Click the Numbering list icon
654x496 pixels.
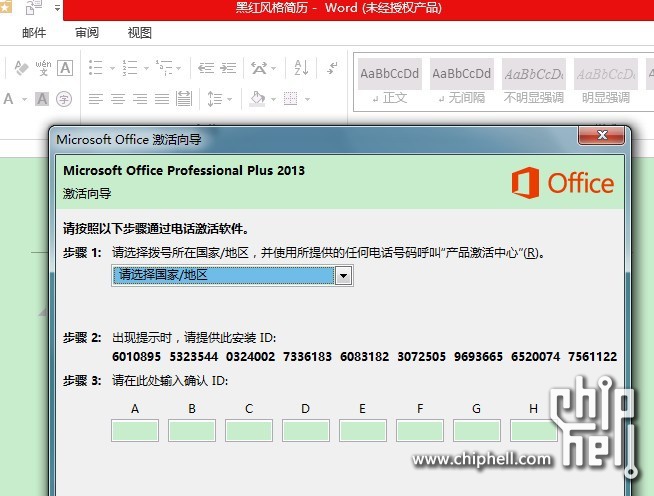[x=130, y=68]
